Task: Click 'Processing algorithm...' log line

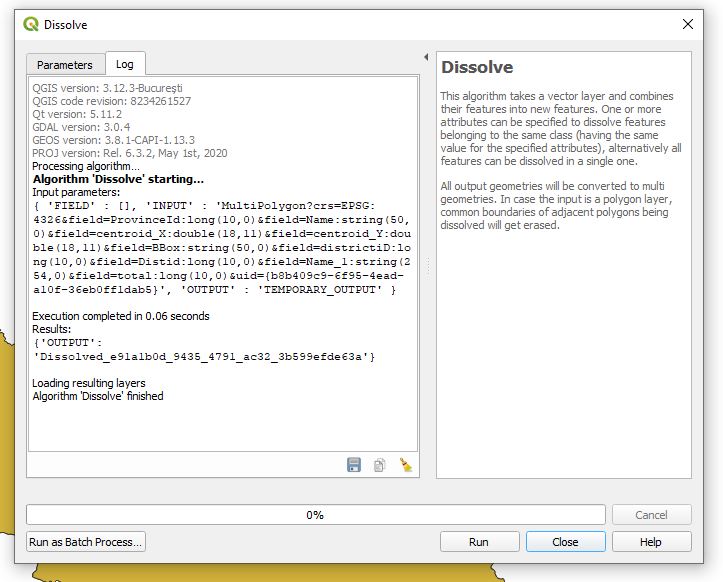Action: point(86,166)
